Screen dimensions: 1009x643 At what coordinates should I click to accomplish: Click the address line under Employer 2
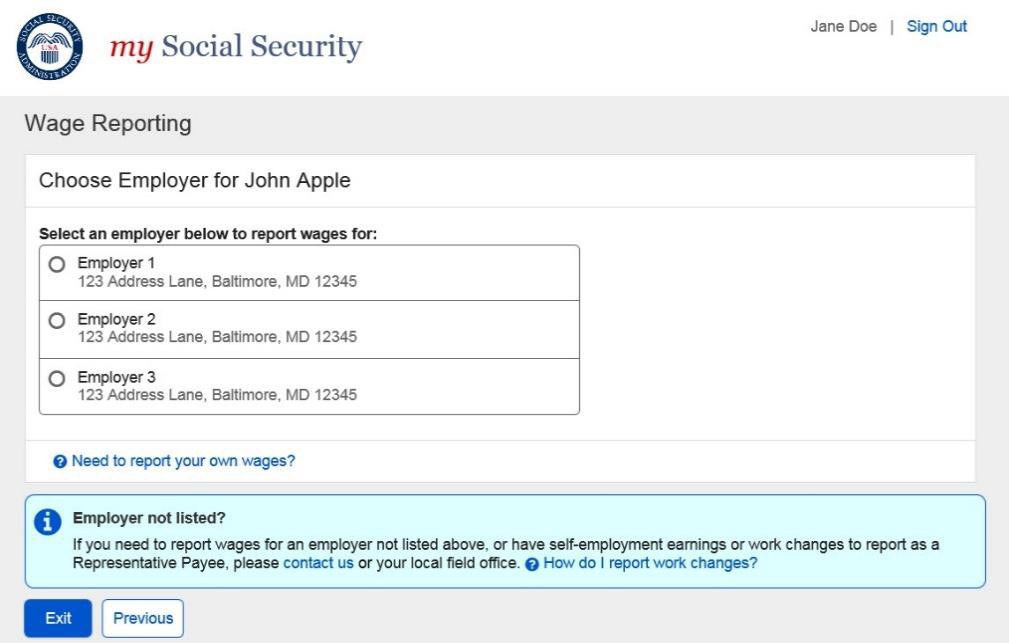point(217,337)
